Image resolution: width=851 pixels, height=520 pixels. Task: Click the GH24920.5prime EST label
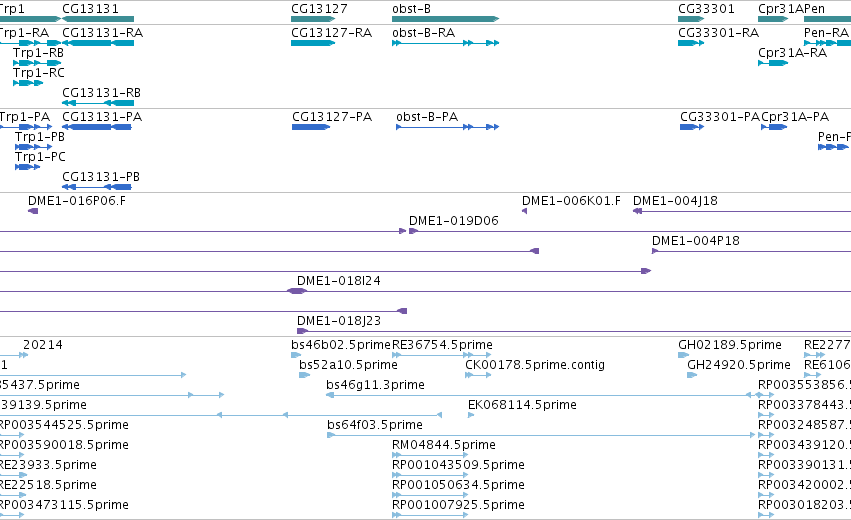click(739, 365)
